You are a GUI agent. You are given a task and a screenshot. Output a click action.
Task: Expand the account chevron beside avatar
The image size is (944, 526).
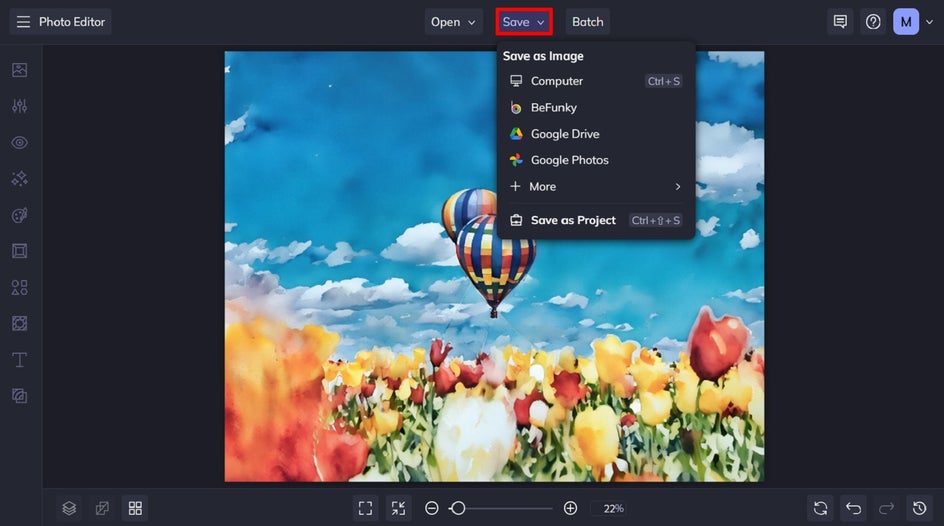pos(930,22)
